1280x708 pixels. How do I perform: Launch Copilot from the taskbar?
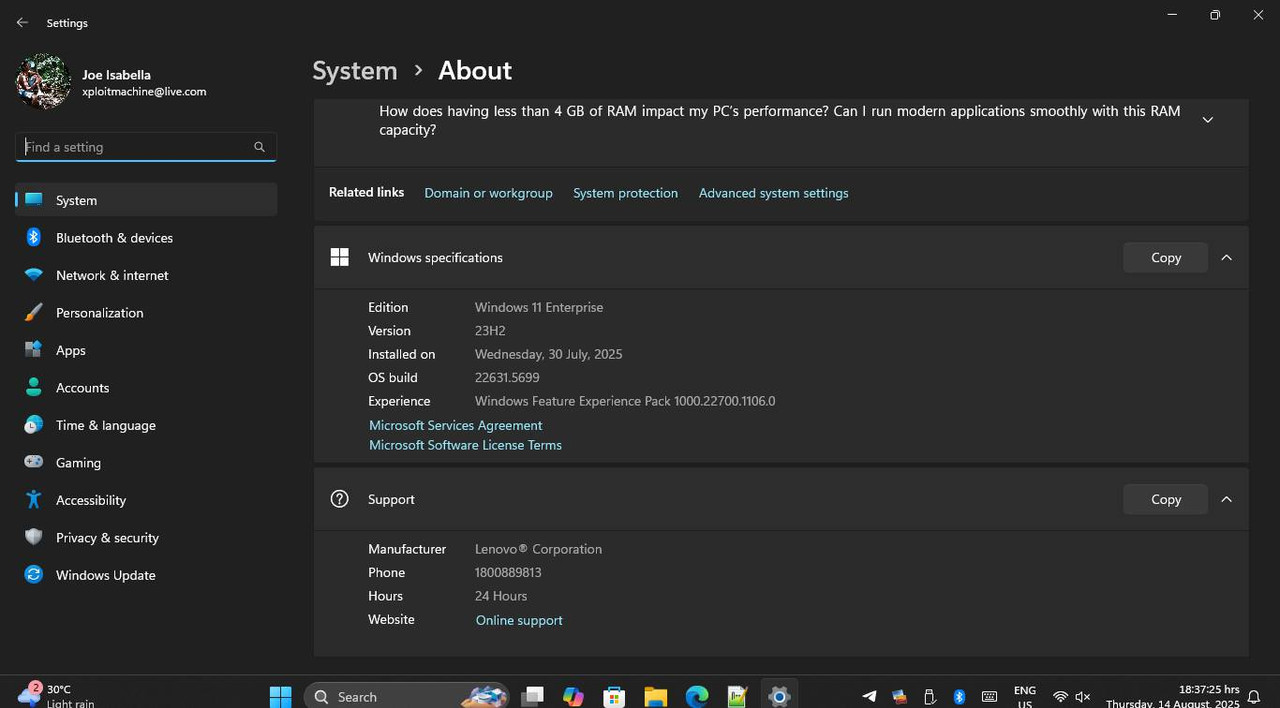pos(573,696)
